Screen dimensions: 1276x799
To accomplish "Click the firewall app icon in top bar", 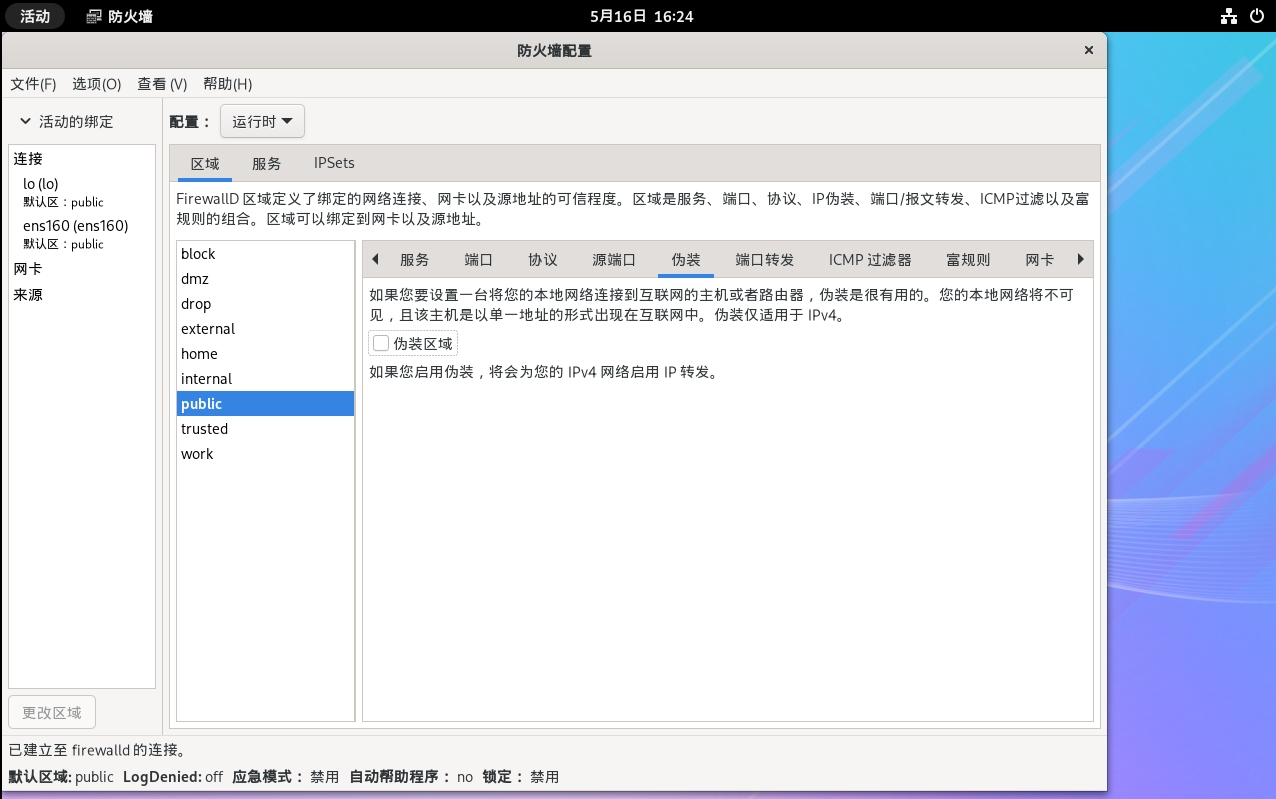I will coord(94,16).
